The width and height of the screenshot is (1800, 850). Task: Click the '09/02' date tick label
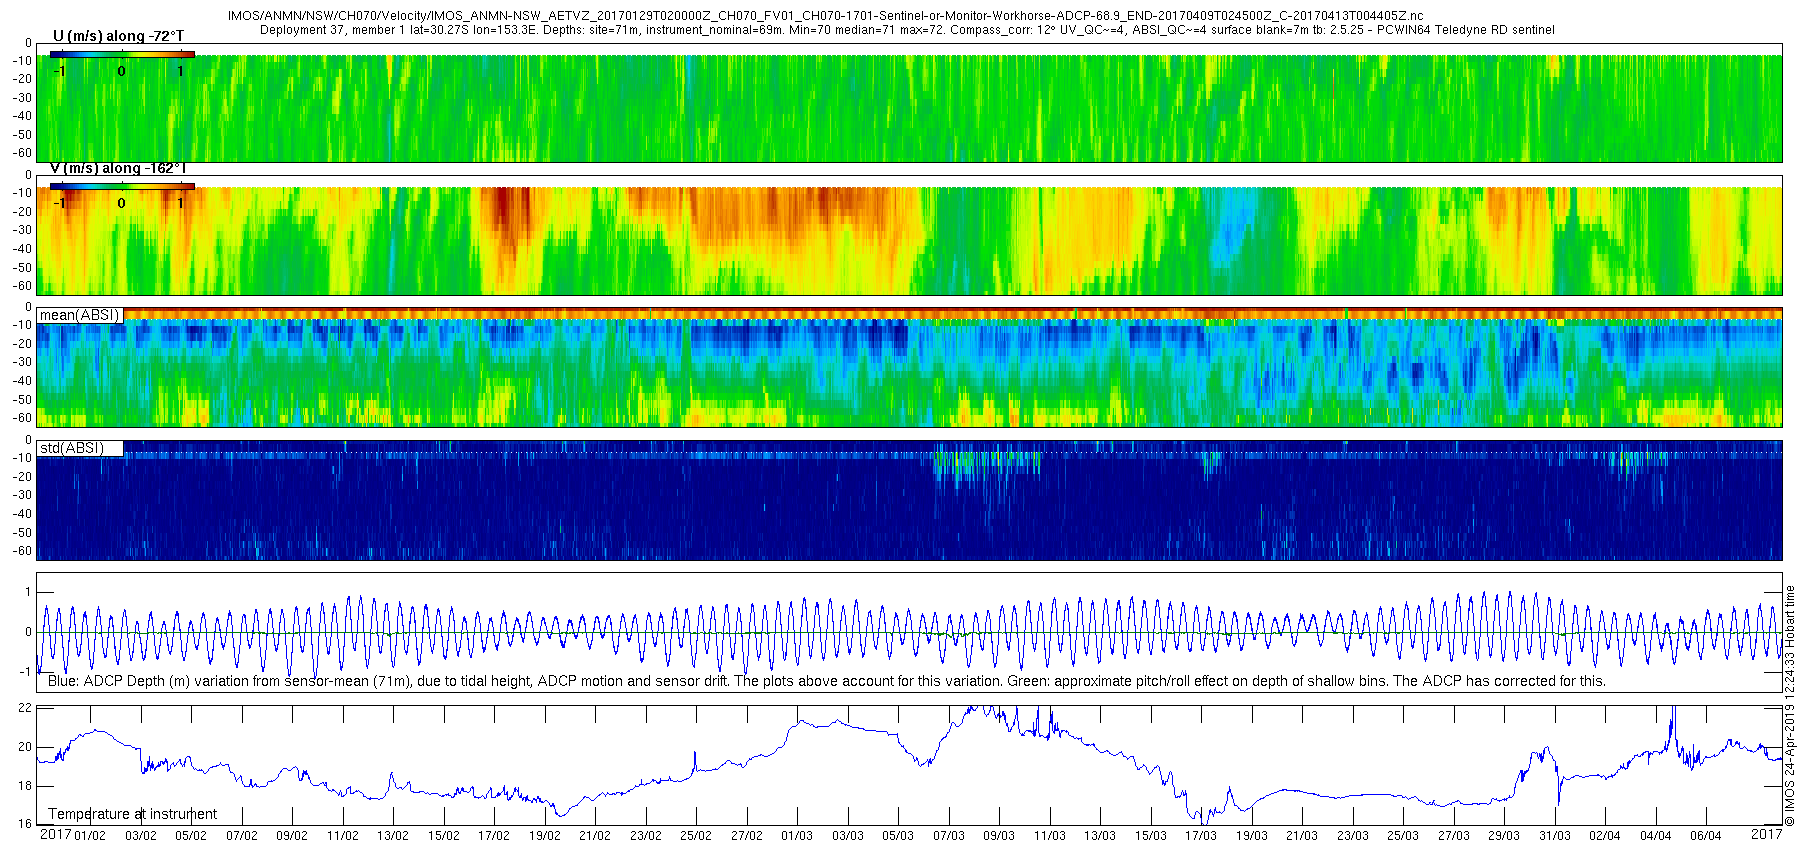pos(292,836)
